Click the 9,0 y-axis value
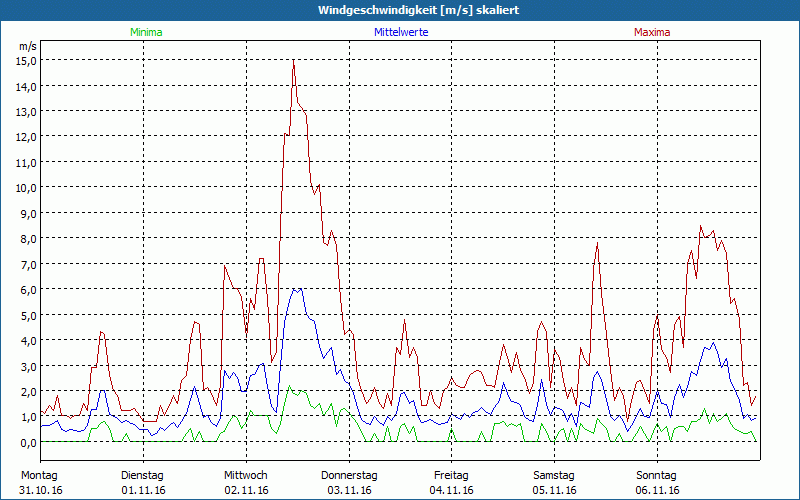 click(28, 213)
